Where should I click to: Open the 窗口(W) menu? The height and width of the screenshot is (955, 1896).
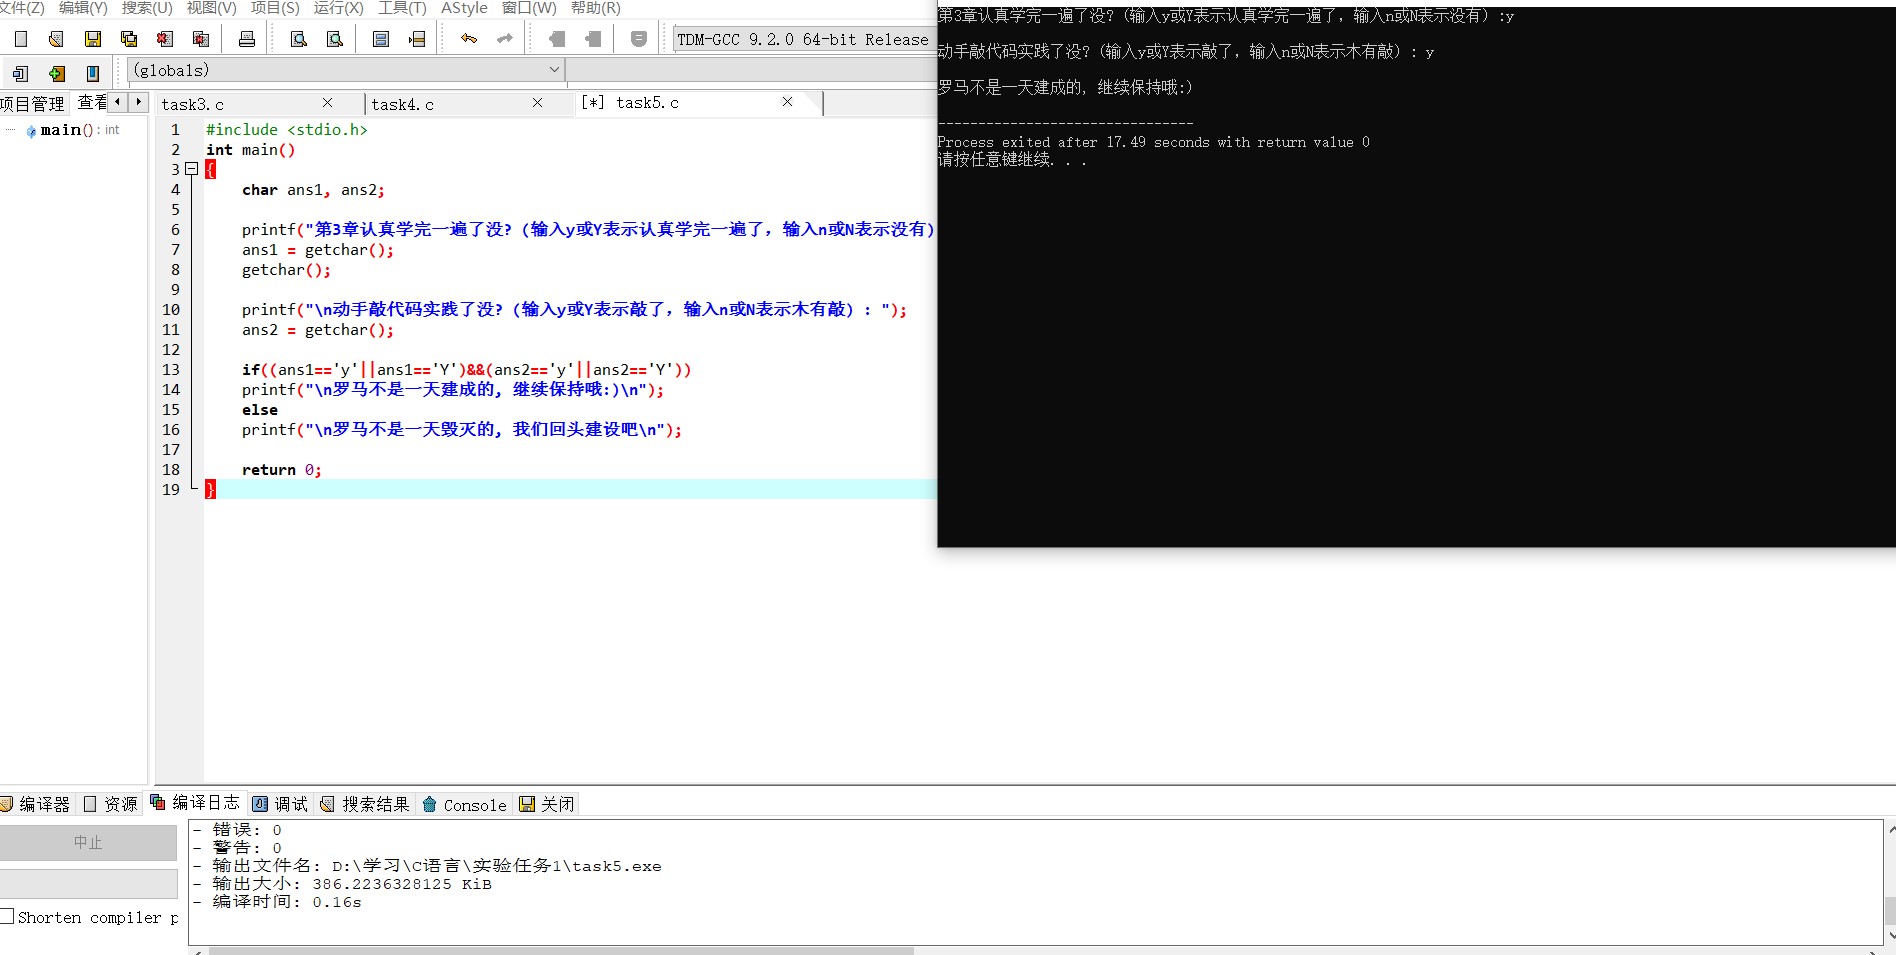tap(529, 8)
